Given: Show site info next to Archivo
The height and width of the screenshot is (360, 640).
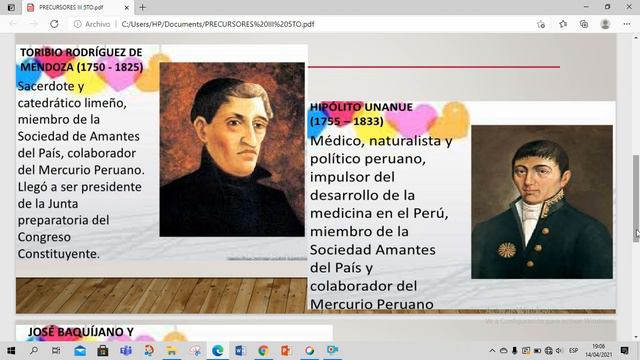Looking at the screenshot, I should click(78, 24).
